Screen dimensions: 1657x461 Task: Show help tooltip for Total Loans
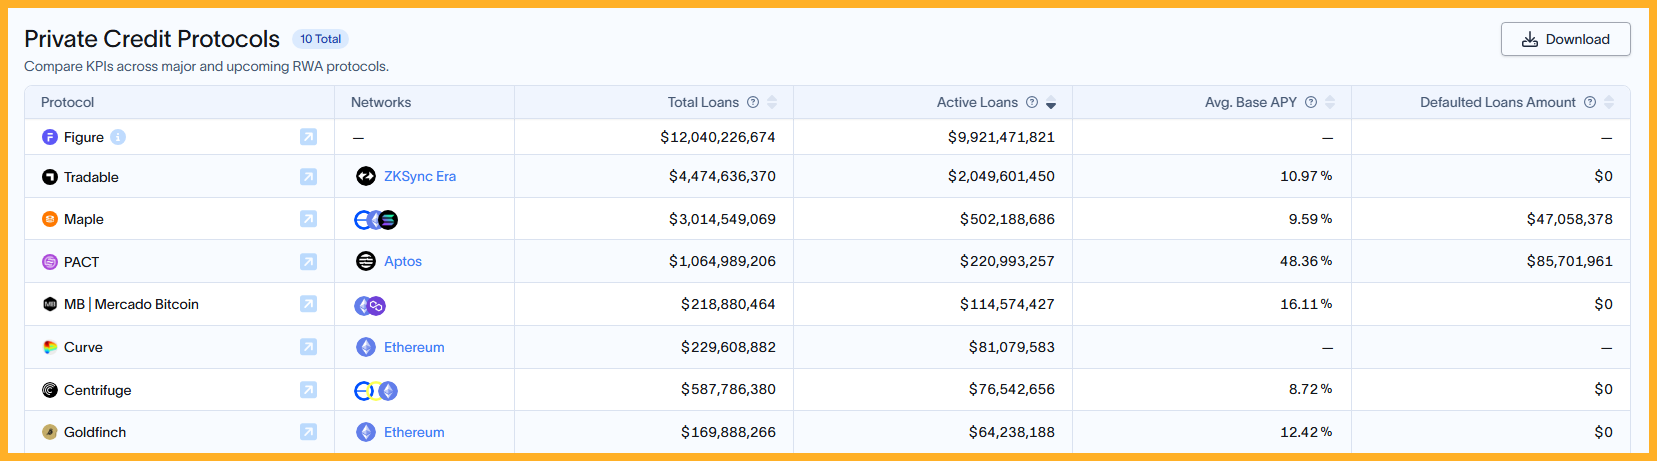coord(753,102)
